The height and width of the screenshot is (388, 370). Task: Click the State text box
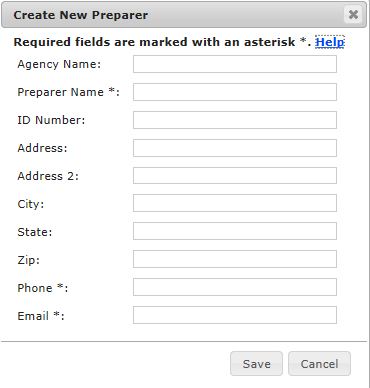[235, 231]
